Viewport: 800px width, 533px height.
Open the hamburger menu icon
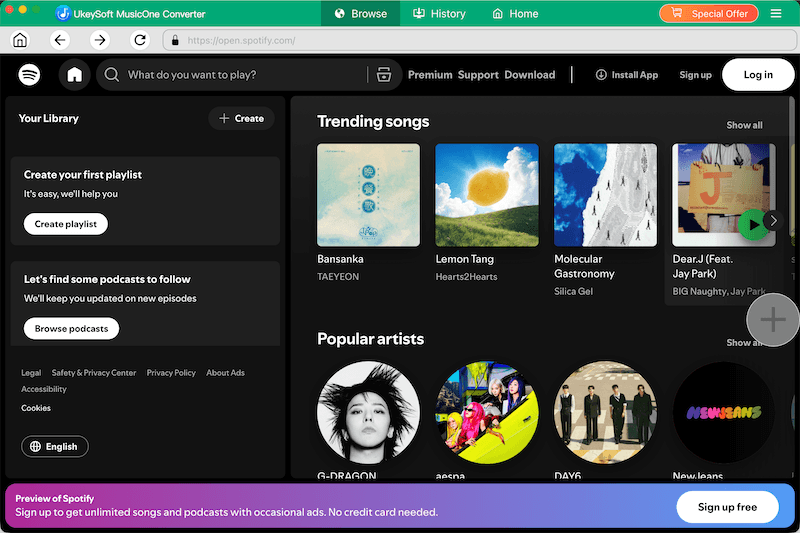point(776,13)
